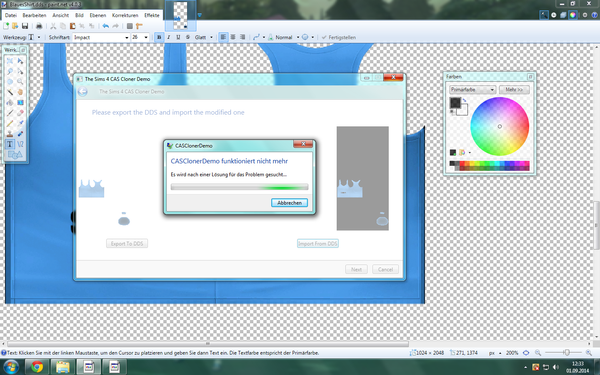Open the Primärfarbe dropdown in Farben panel
This screenshot has height=375, width=600.
[x=473, y=90]
